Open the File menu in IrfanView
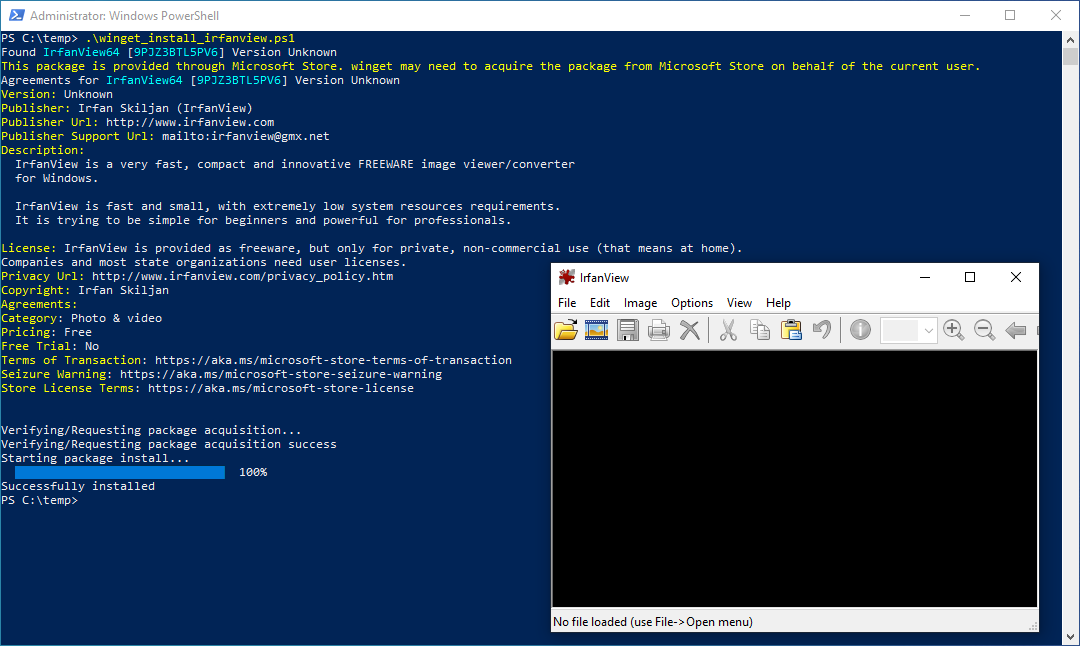This screenshot has height=646, width=1080. click(x=567, y=303)
